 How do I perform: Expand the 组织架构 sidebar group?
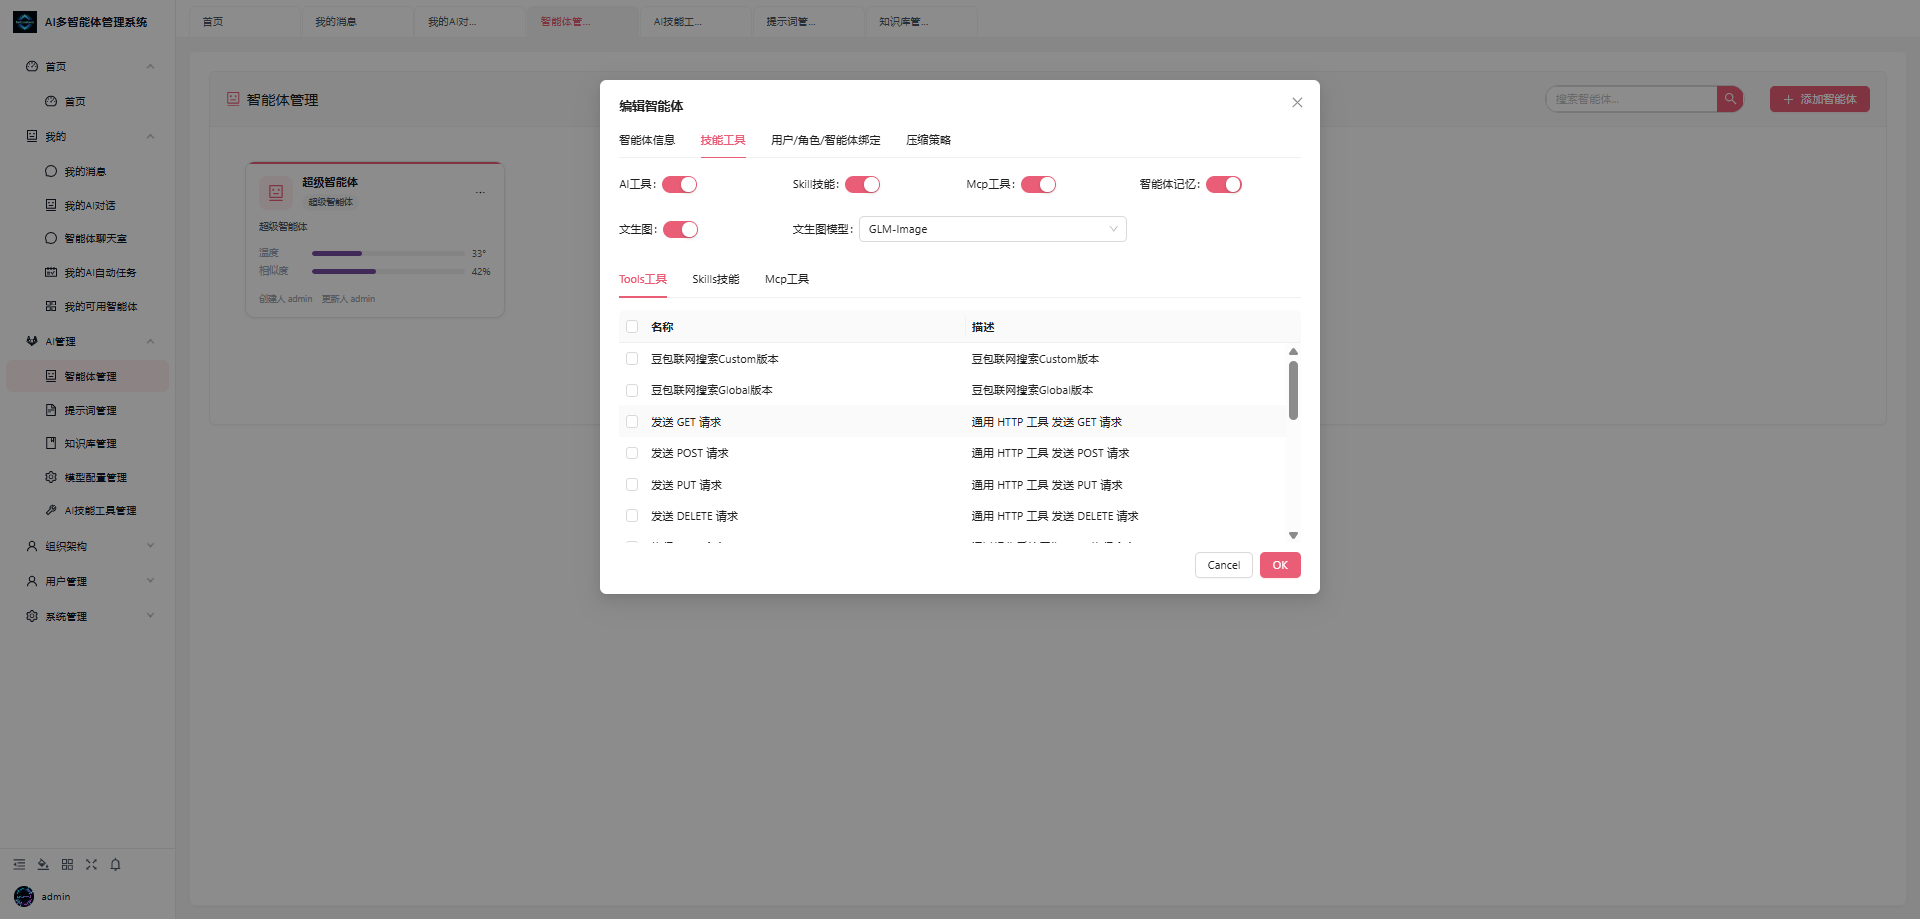[88, 546]
